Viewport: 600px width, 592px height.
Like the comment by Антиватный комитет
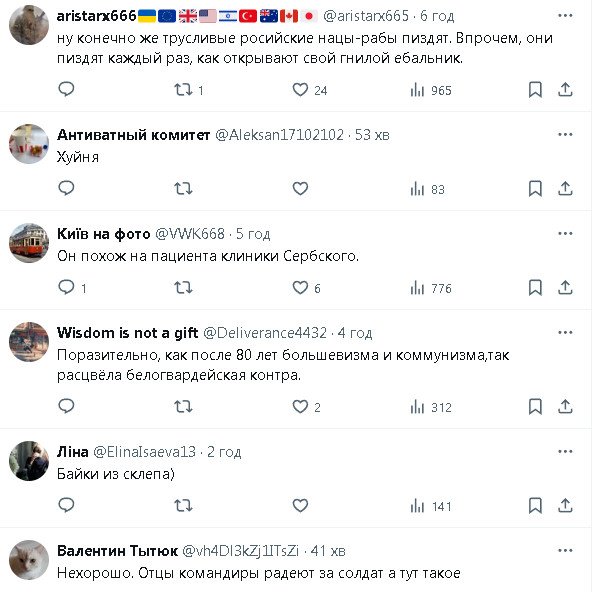(300, 189)
